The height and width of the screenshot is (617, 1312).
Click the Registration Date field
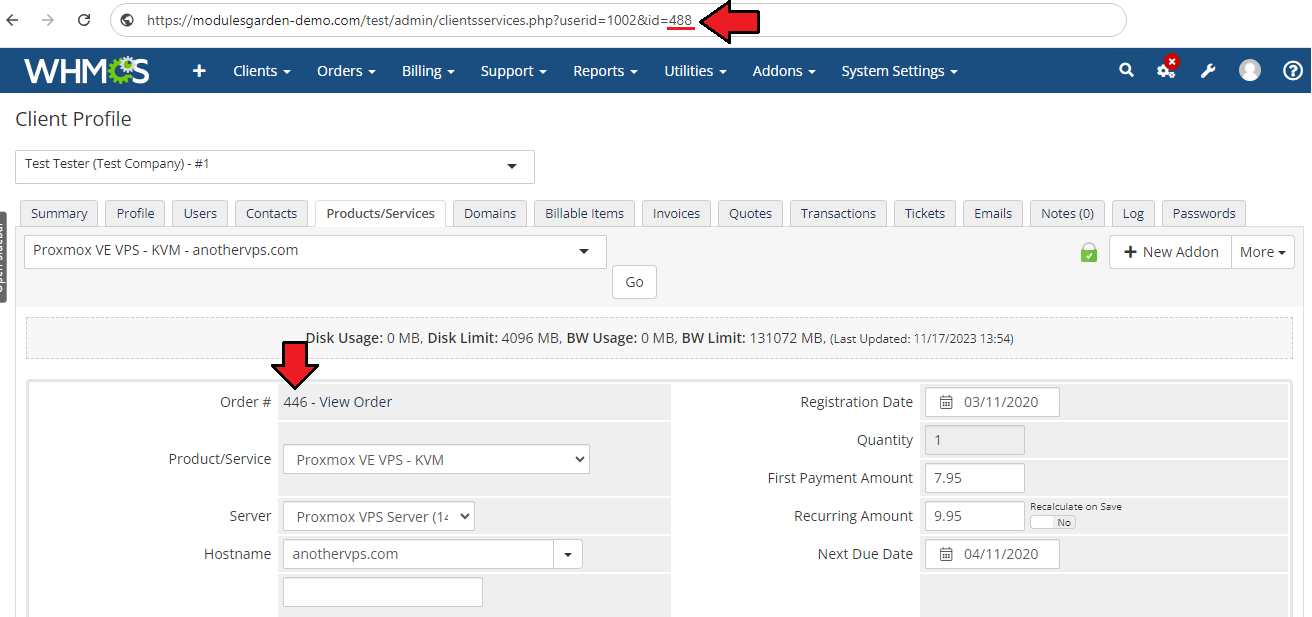992,402
